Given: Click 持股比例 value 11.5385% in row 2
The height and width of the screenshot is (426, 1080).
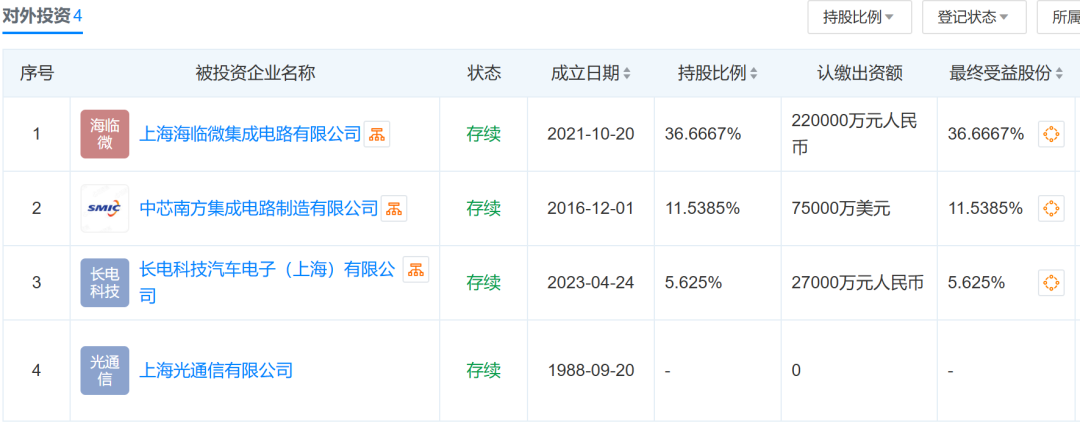Looking at the screenshot, I should click(x=702, y=208).
